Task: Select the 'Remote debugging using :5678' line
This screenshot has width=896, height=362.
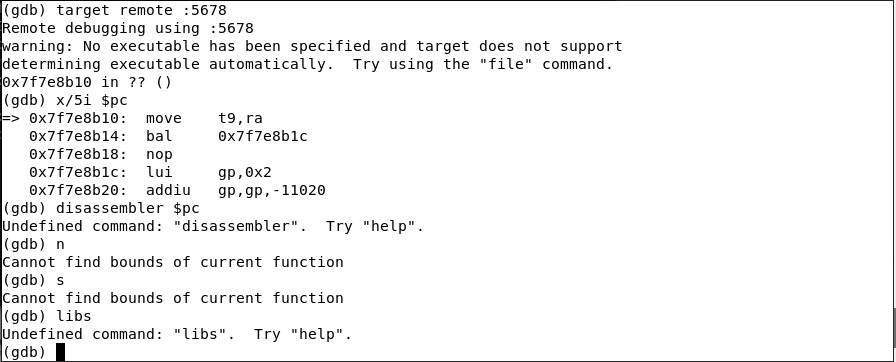Action: click(128, 28)
